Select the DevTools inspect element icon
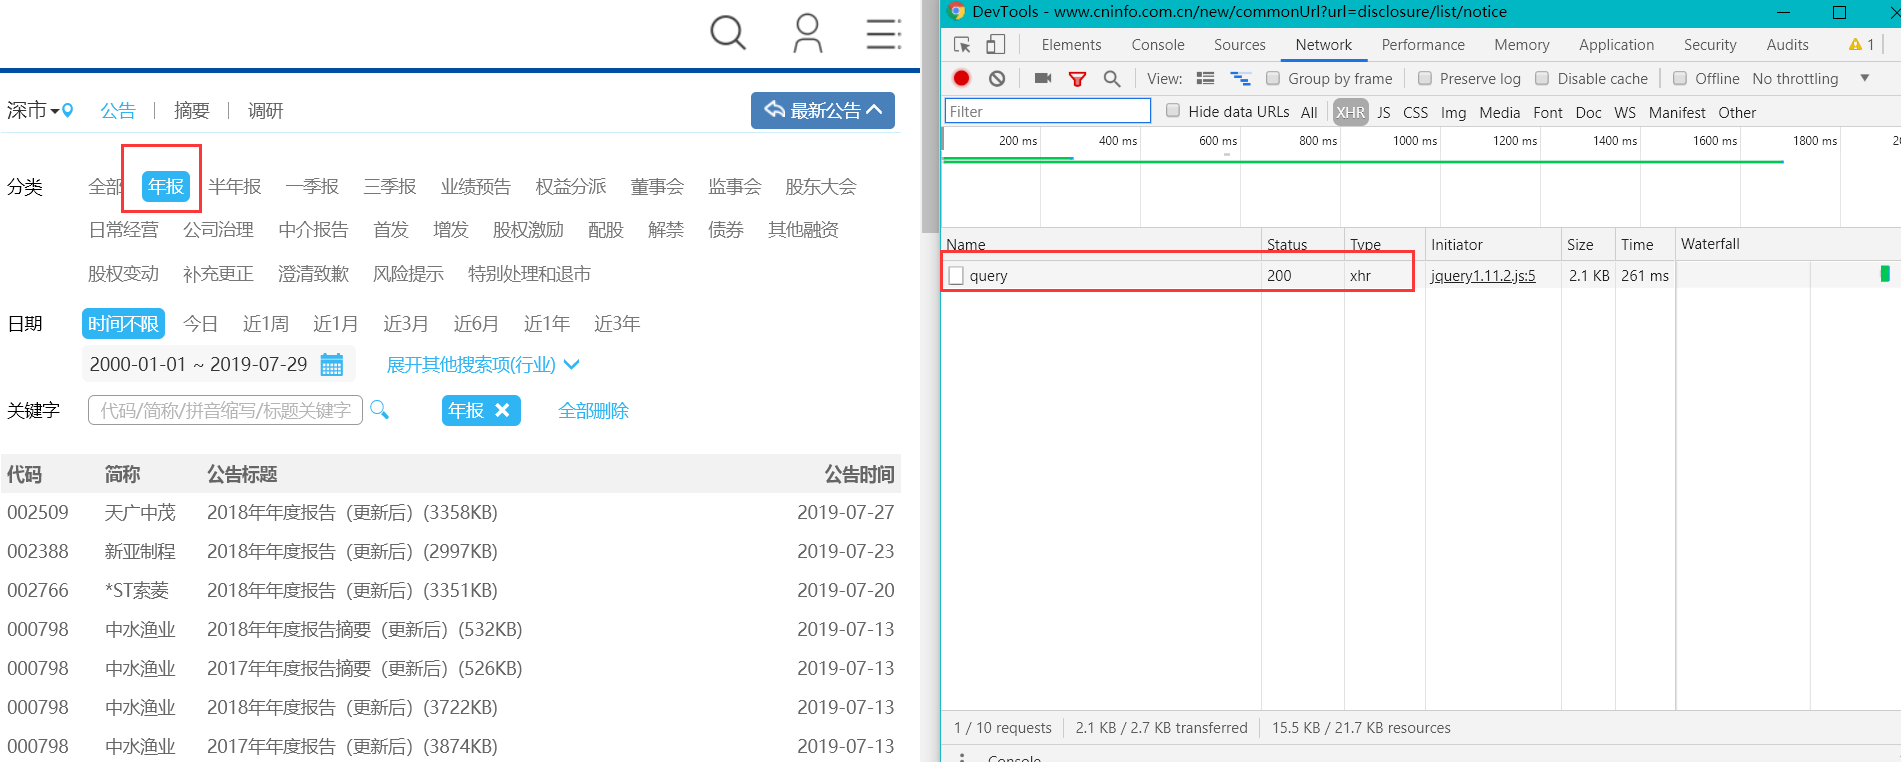 click(962, 45)
